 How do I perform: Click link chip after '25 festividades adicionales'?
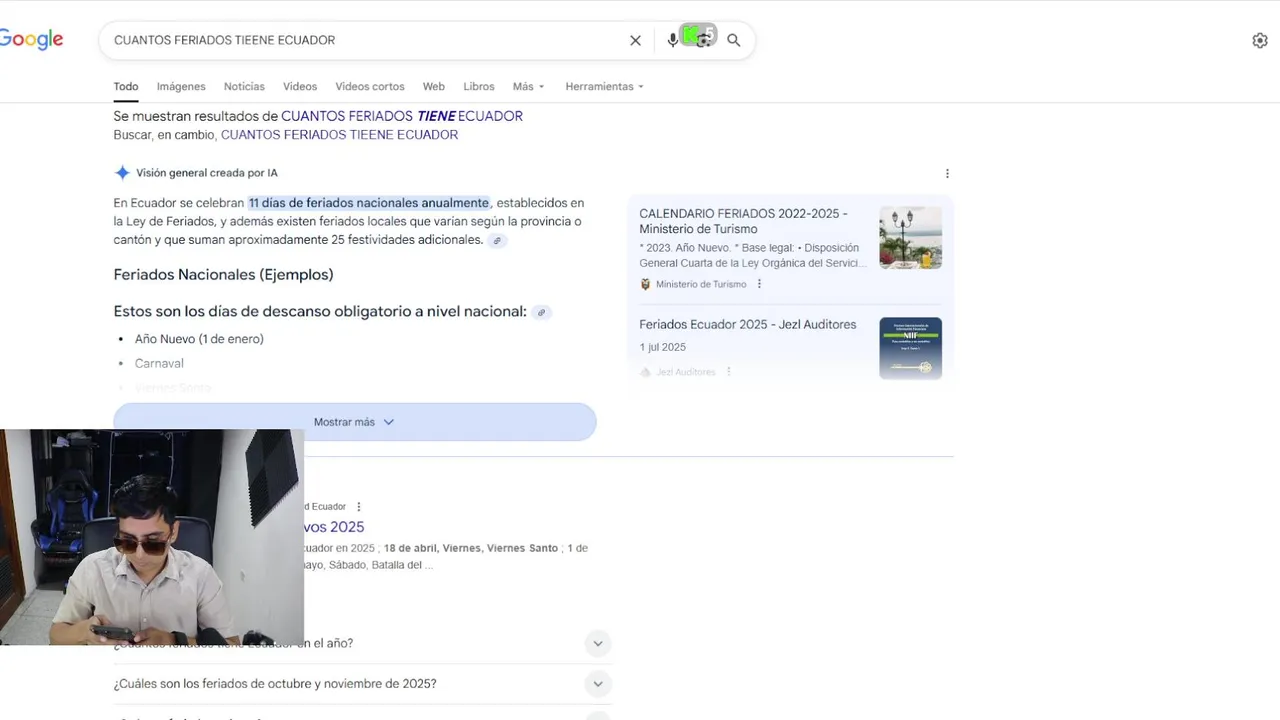click(497, 241)
